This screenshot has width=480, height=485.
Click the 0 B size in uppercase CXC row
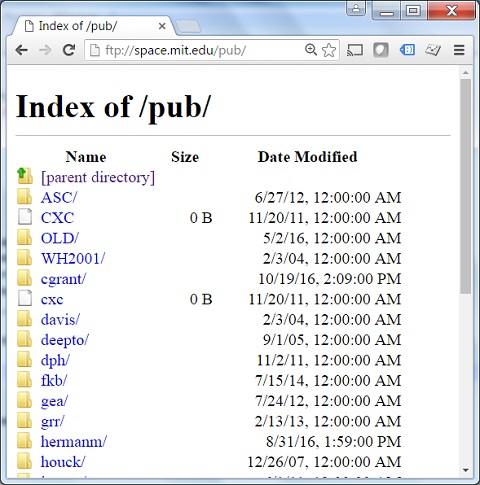click(x=201, y=218)
